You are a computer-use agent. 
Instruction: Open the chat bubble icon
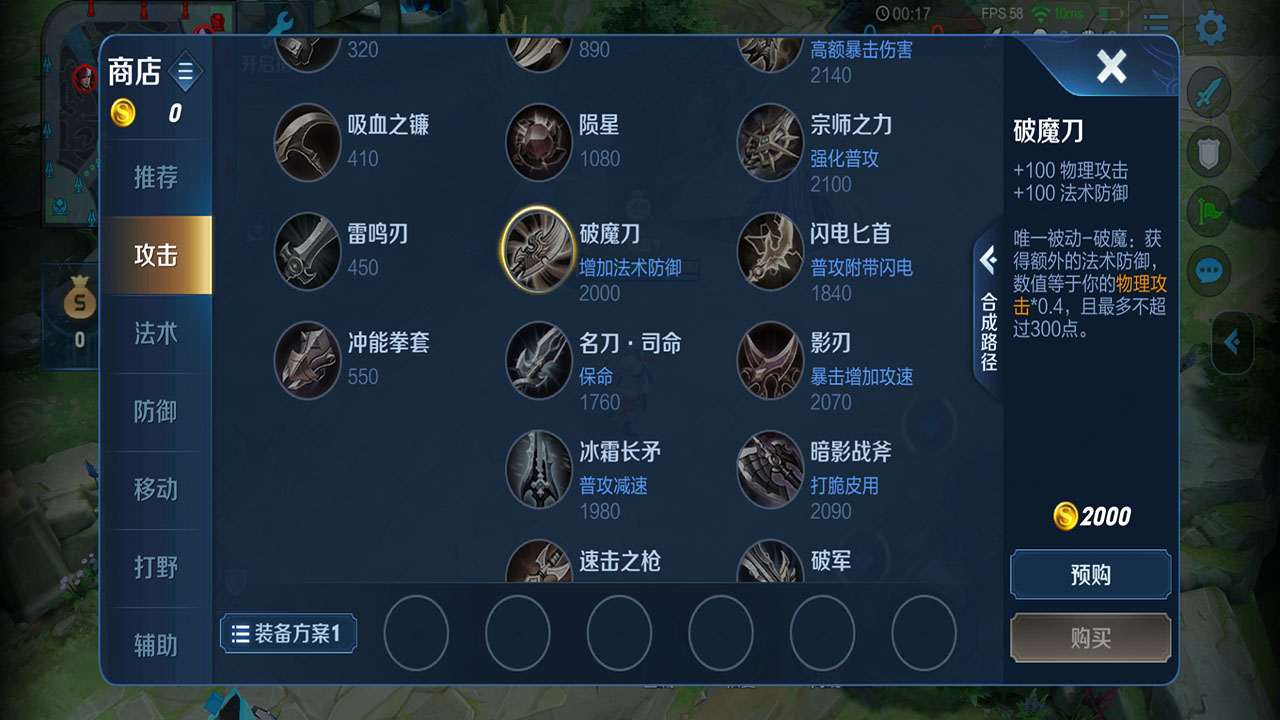point(1209,270)
